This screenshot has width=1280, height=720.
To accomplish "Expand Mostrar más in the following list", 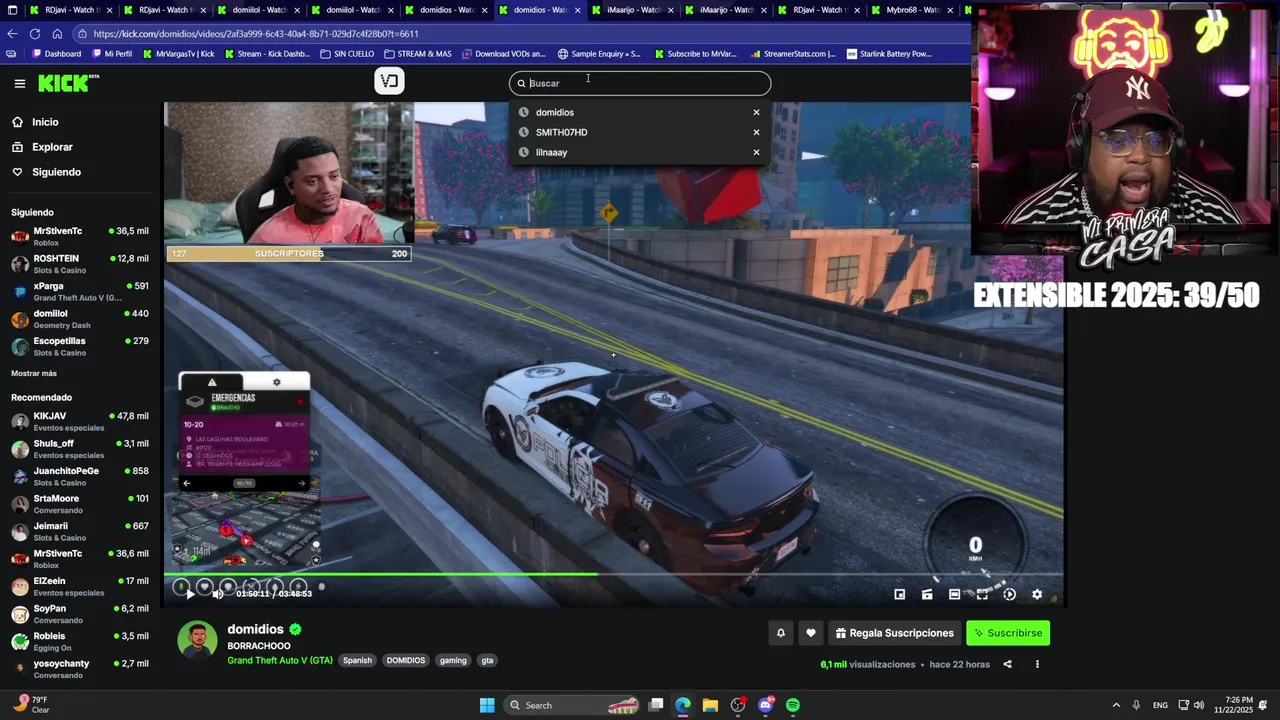I will click(x=34, y=373).
